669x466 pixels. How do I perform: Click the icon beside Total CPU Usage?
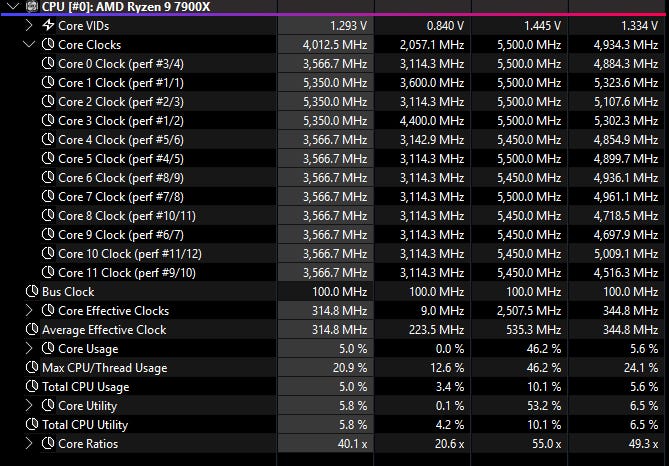point(32,386)
